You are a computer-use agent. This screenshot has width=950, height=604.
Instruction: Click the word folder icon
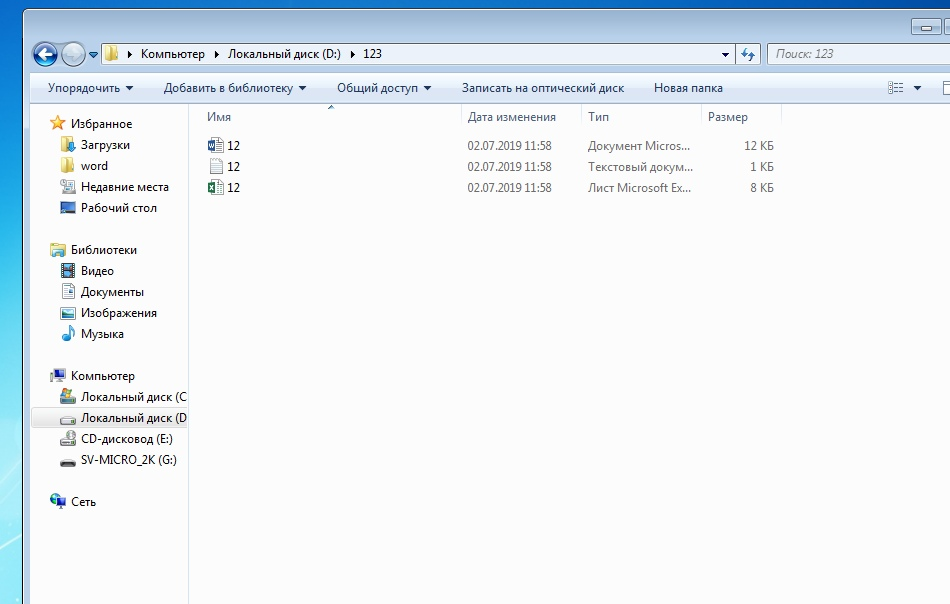pos(68,165)
